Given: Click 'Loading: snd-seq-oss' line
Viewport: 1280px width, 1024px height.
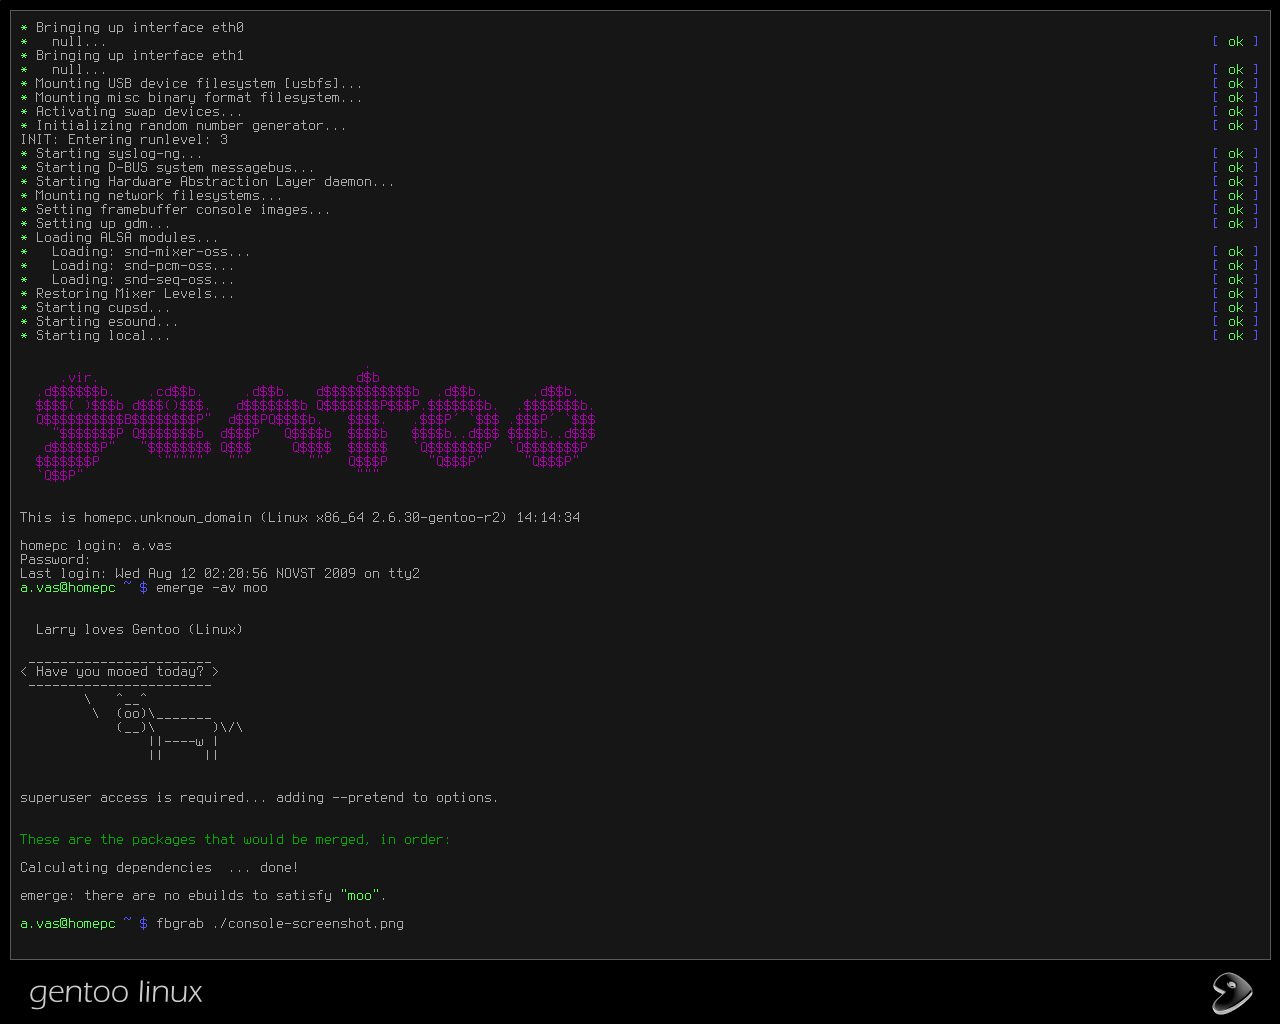Looking at the screenshot, I should (128, 280).
